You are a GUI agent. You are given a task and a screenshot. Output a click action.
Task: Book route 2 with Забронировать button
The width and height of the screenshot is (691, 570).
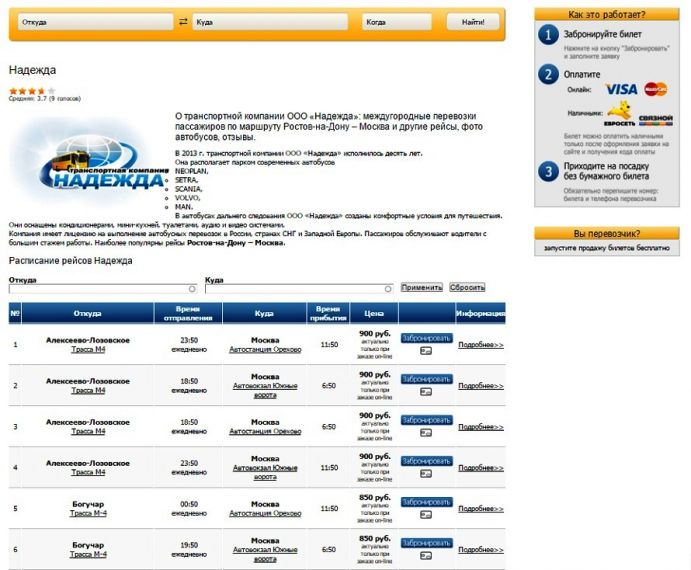(426, 379)
